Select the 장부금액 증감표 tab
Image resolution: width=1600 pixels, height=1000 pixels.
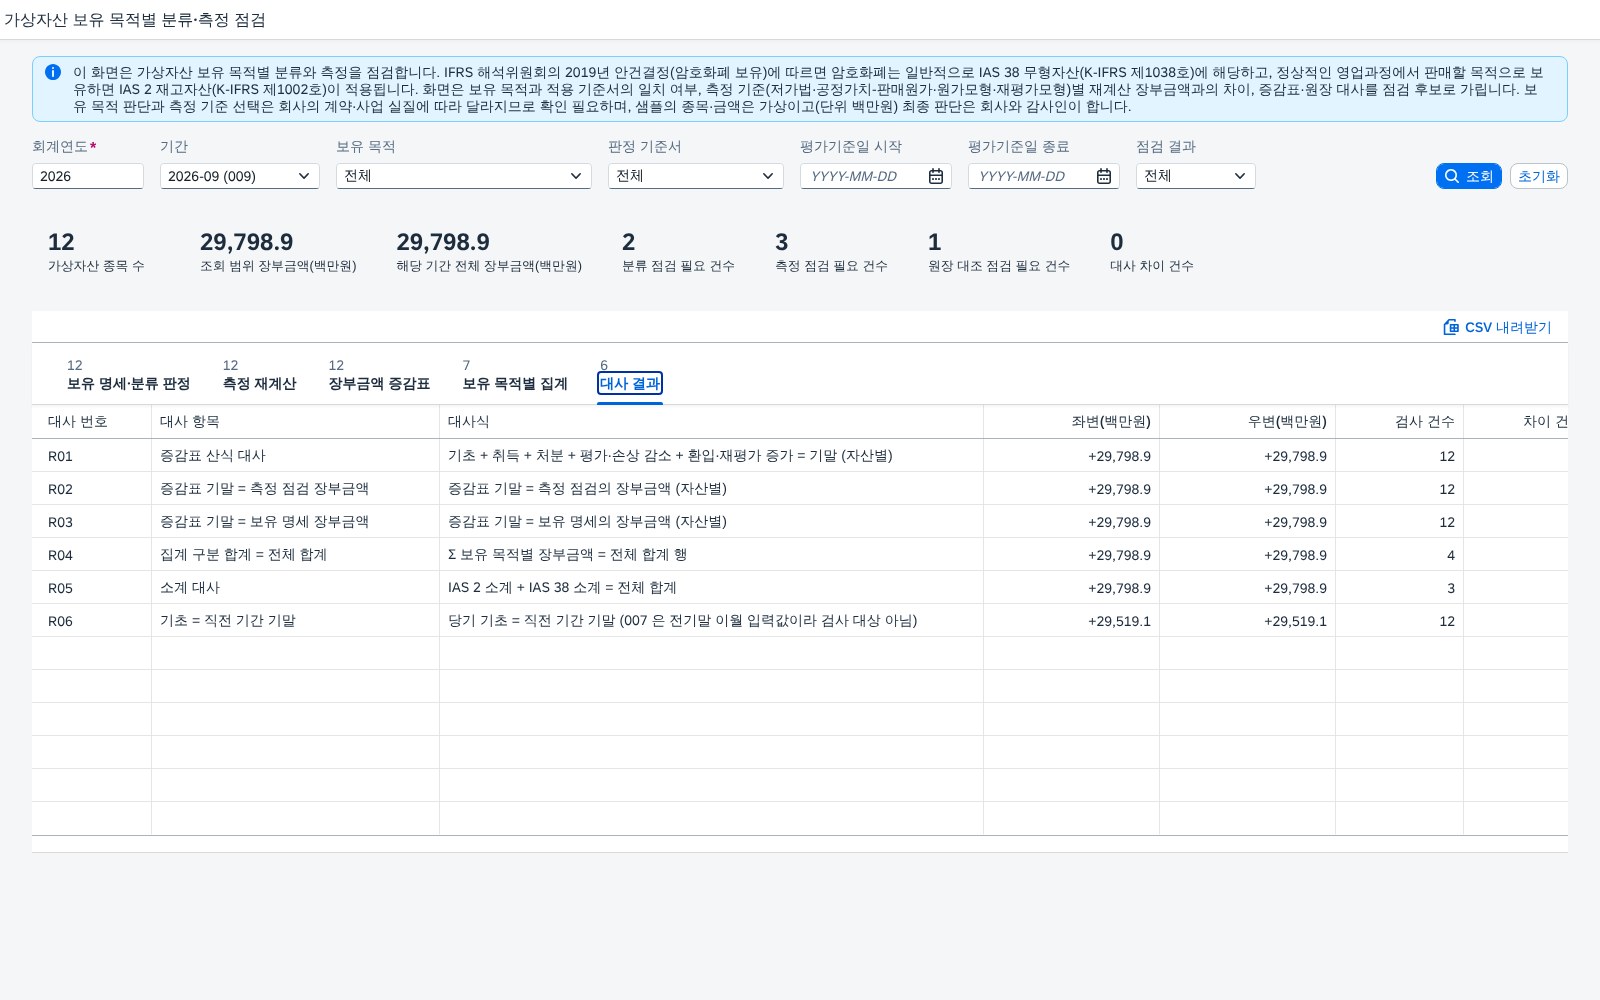[379, 376]
